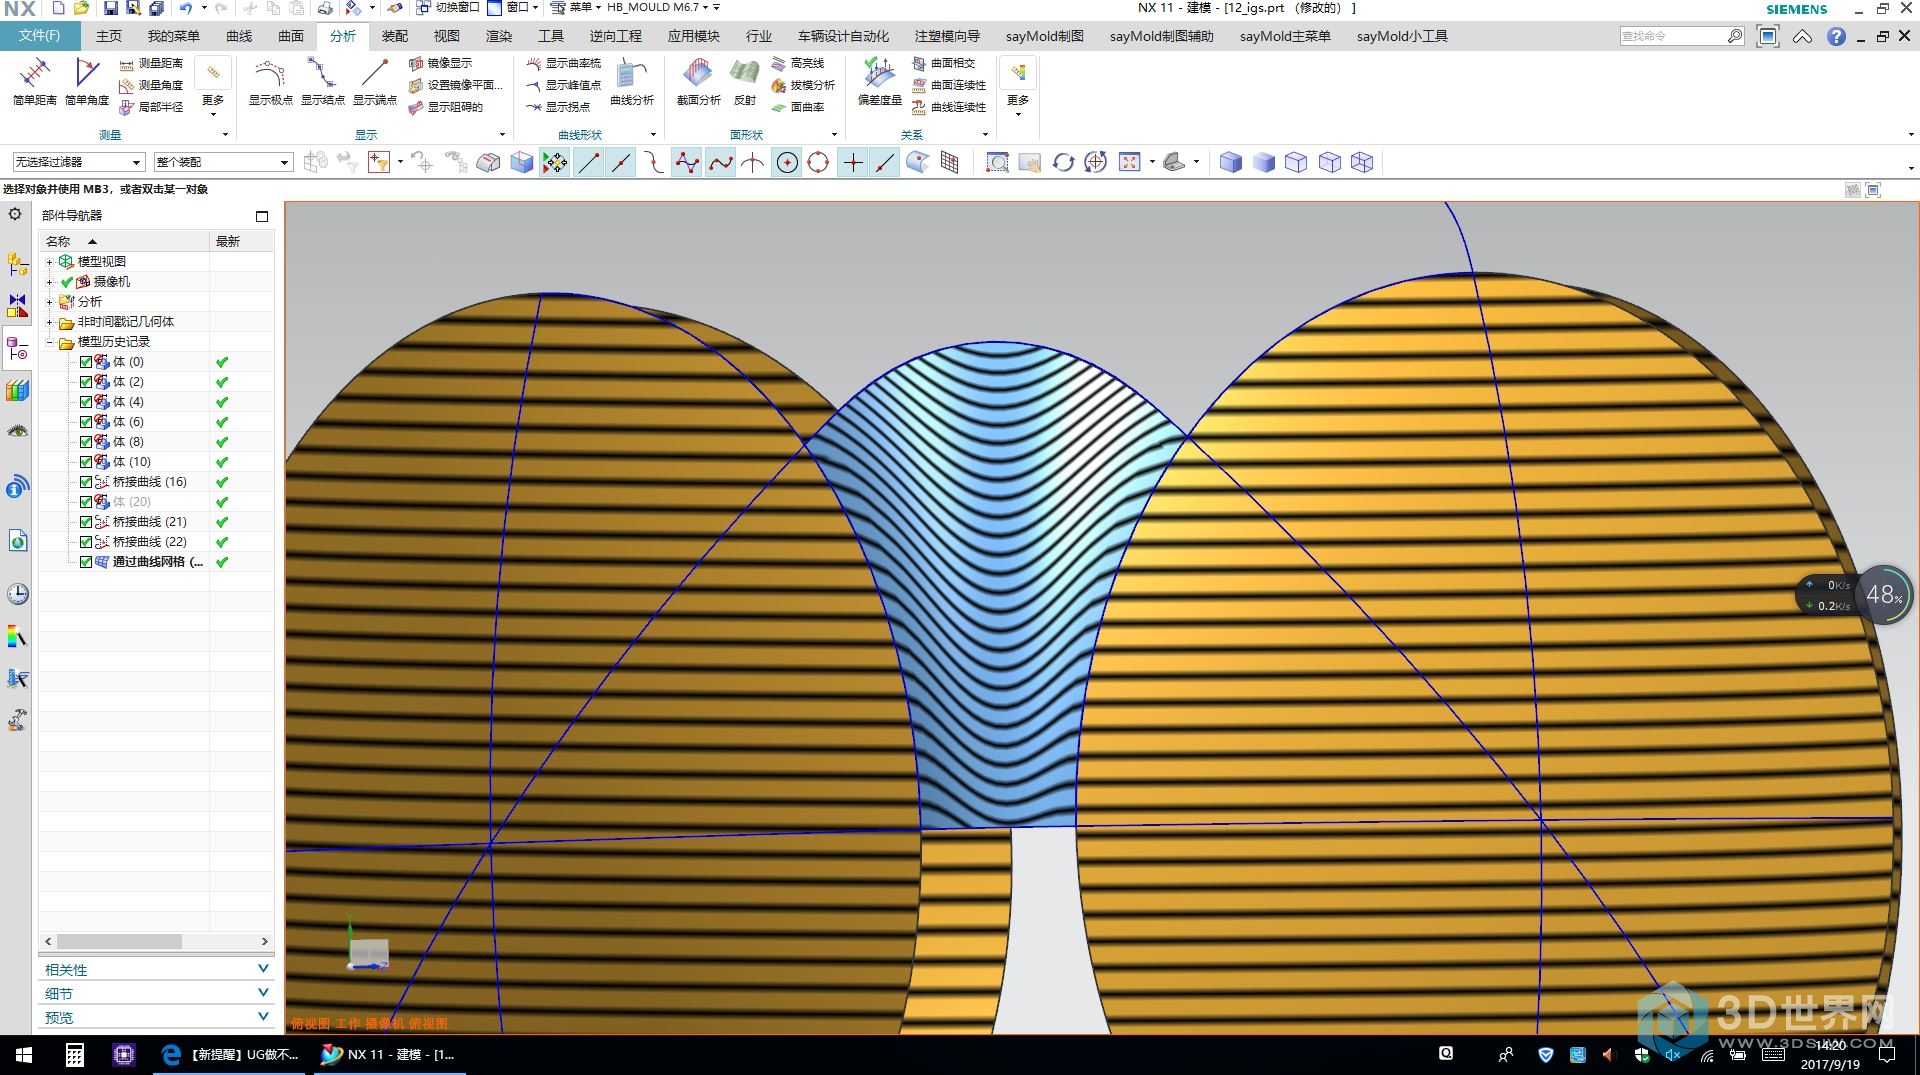Screen dimensions: 1920x1075
Task: Uncheck 桥接曲线 (22) checkbox
Action: point(86,542)
